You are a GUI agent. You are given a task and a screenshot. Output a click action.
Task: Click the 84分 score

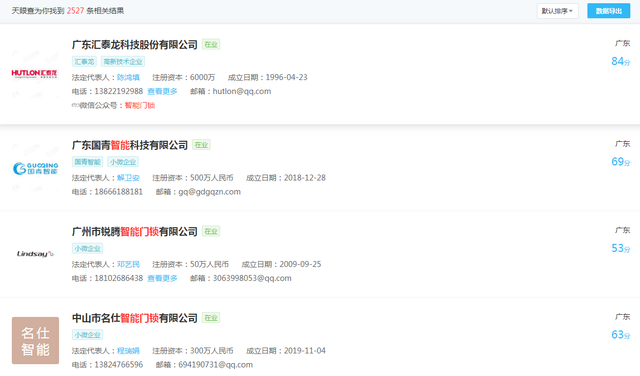620,62
